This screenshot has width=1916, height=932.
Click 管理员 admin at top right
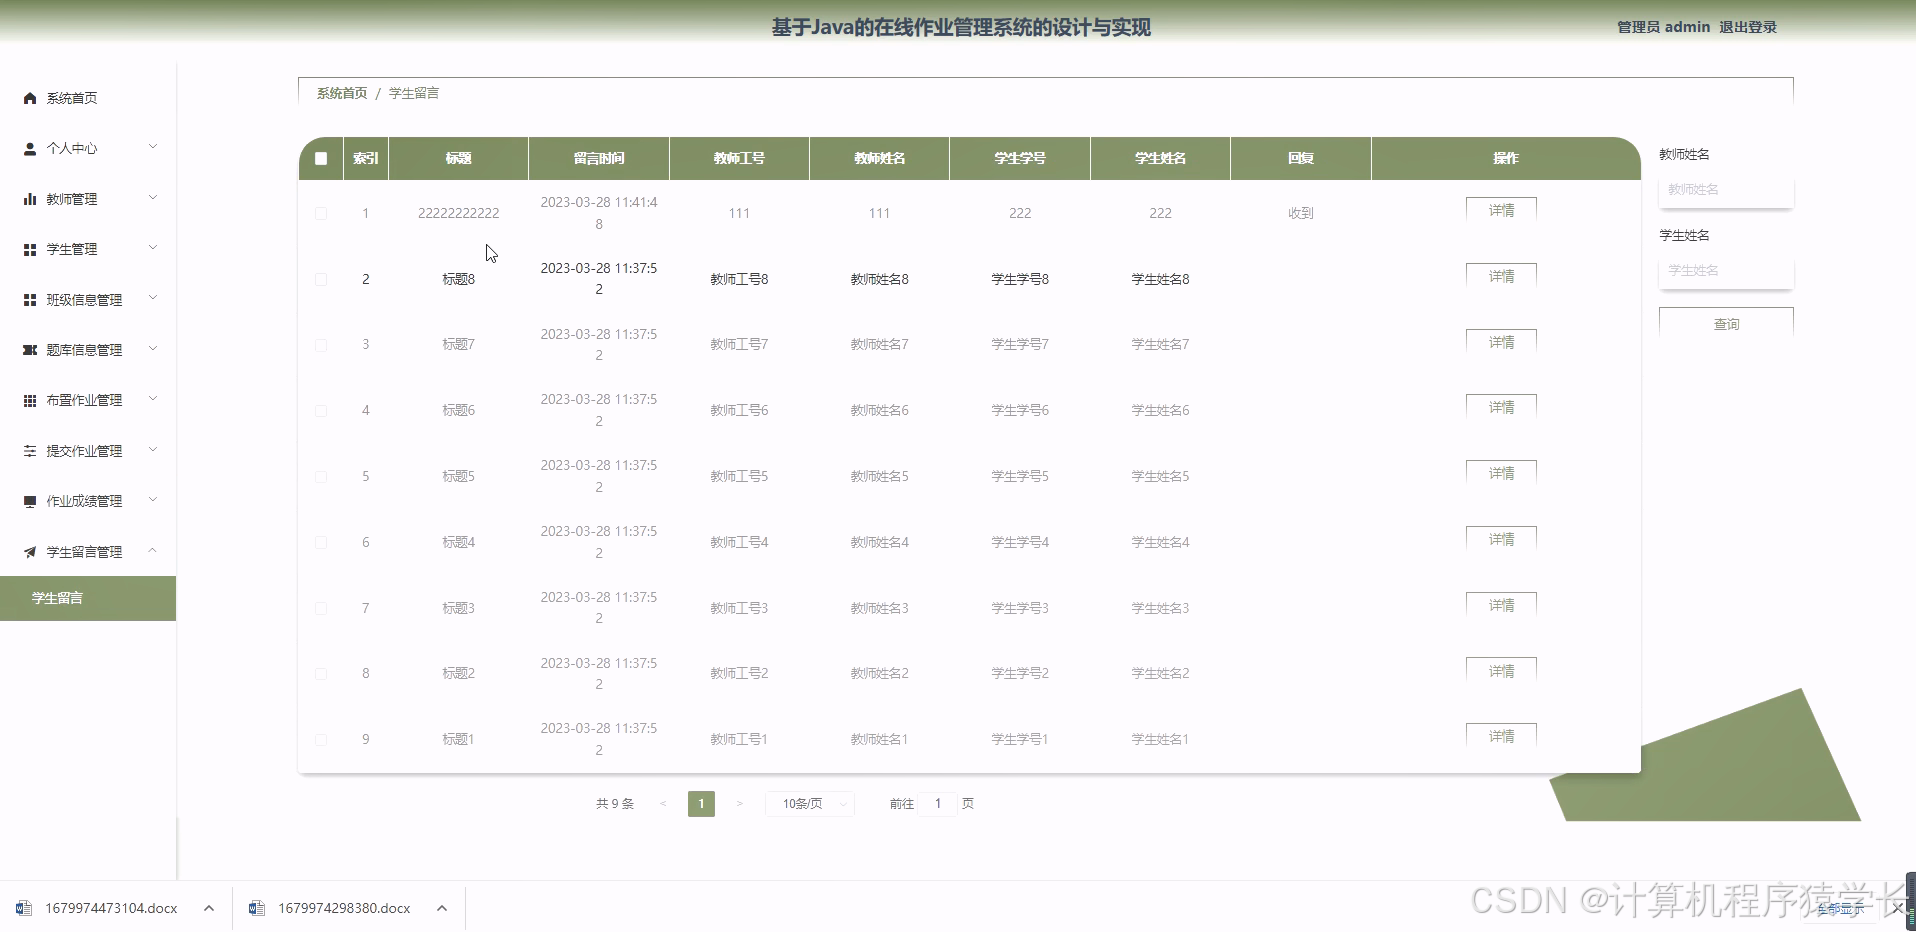1663,27
